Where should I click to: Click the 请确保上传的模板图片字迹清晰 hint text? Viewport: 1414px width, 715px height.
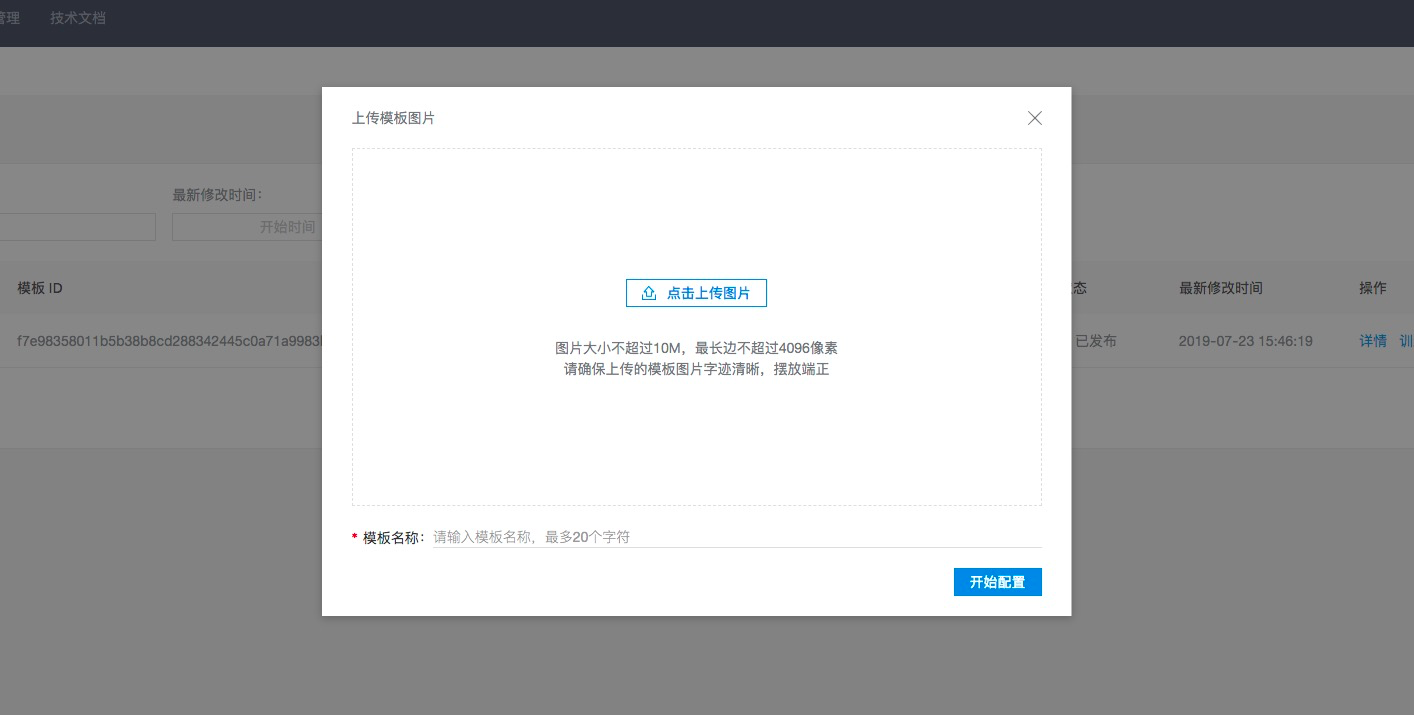696,369
